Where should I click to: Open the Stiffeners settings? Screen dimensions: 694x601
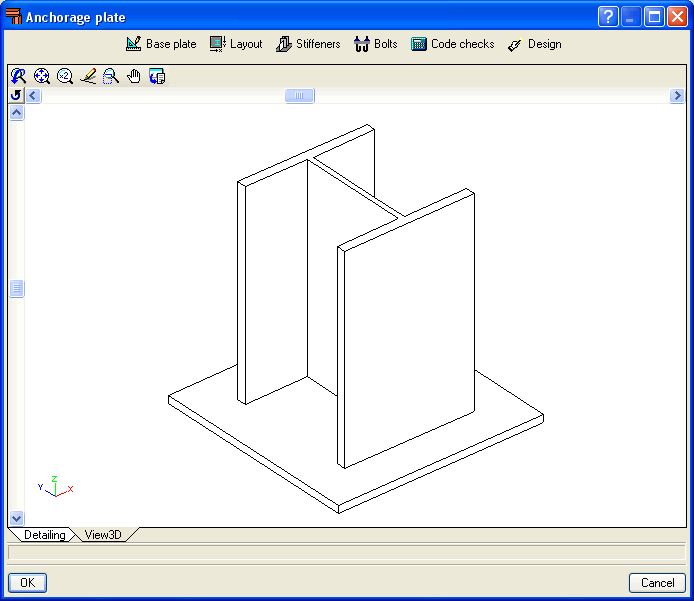coord(308,44)
